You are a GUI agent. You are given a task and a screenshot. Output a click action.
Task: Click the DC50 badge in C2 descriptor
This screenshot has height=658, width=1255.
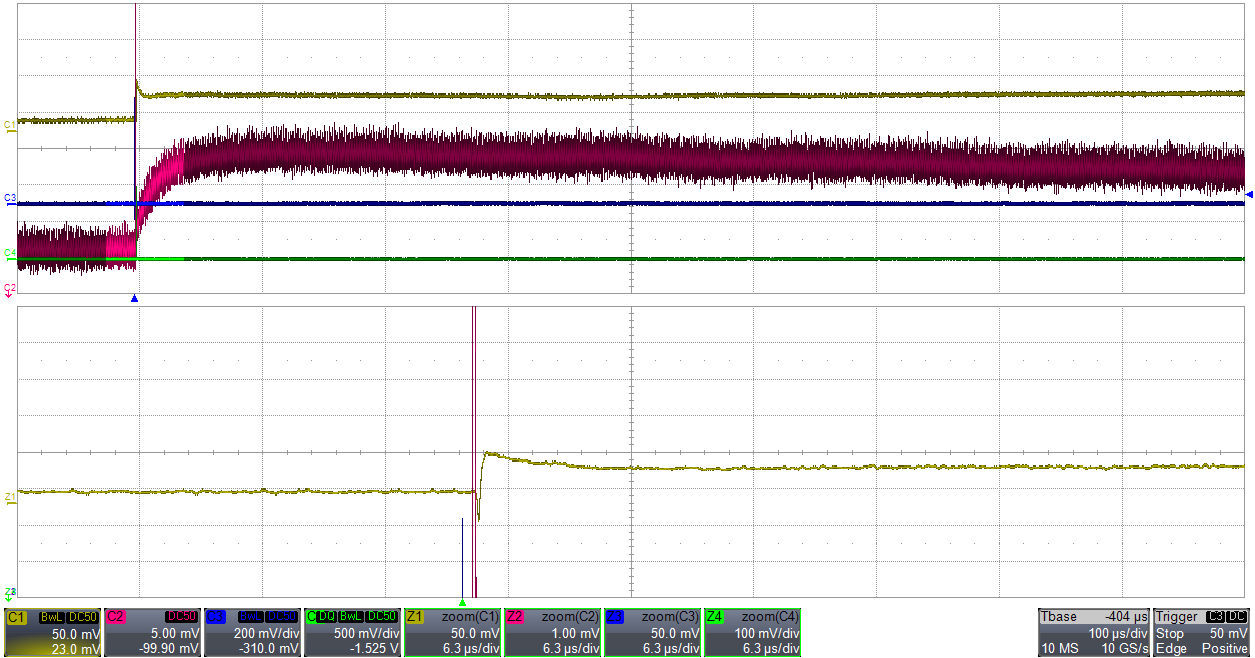point(182,617)
